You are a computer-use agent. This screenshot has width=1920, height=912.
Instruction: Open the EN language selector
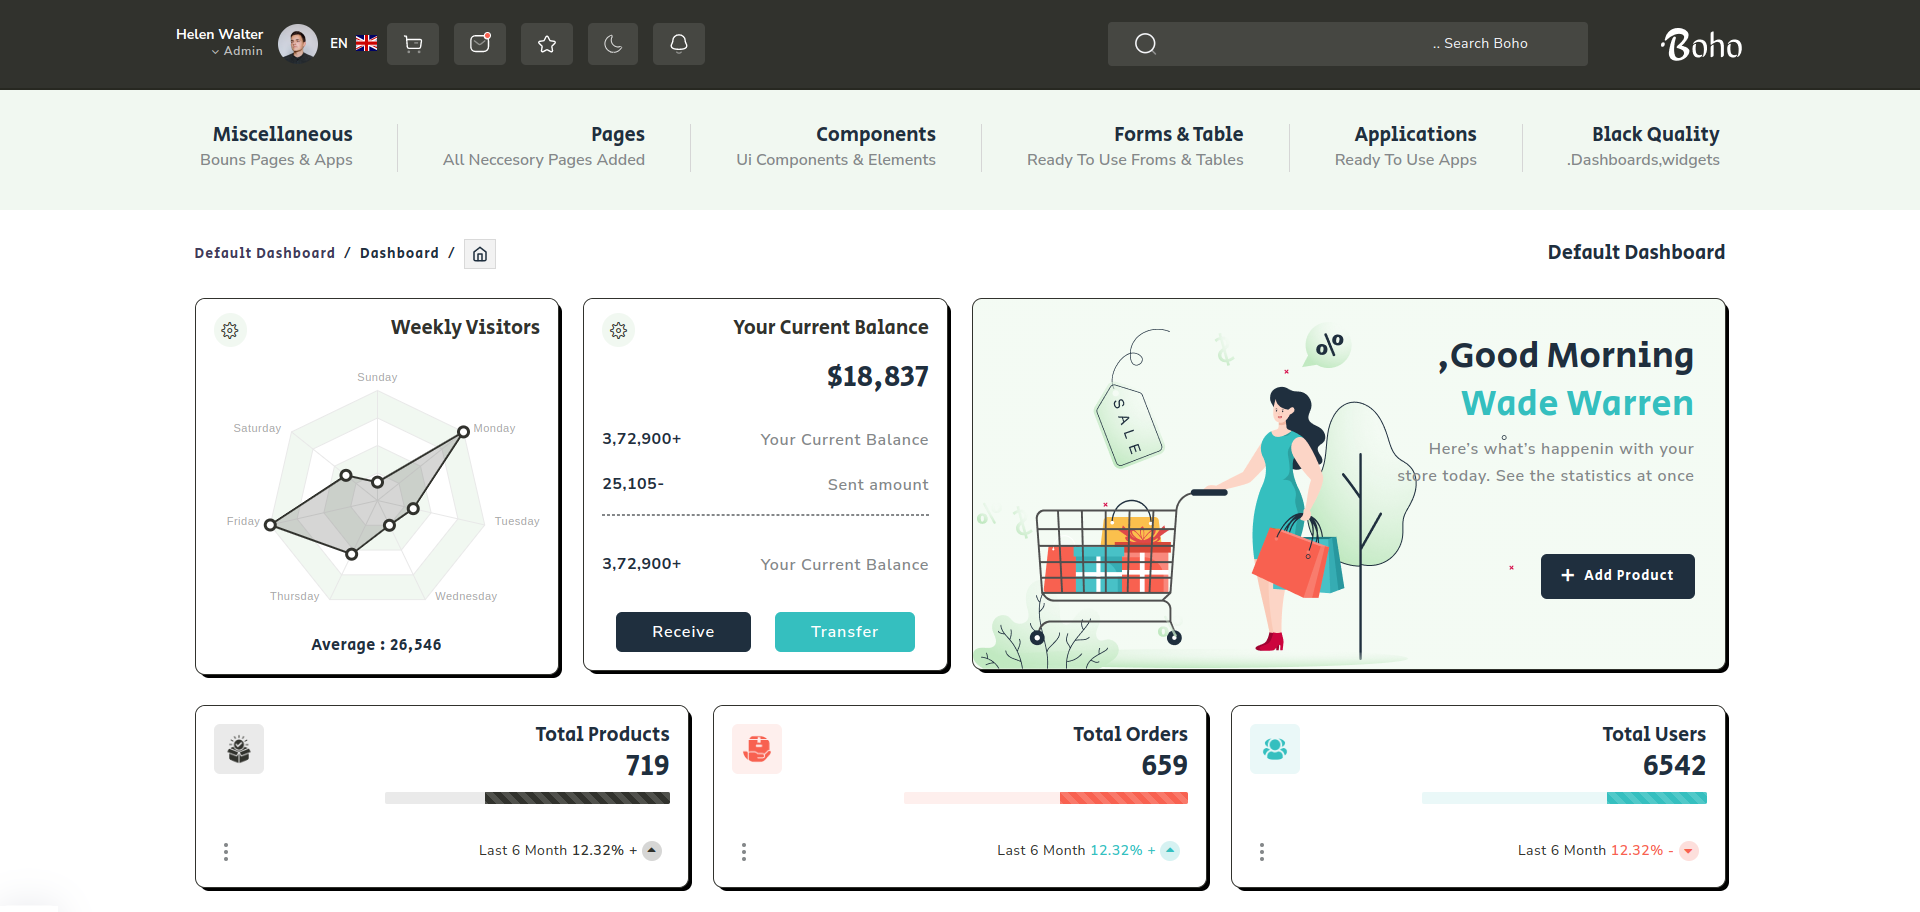[x=354, y=44]
